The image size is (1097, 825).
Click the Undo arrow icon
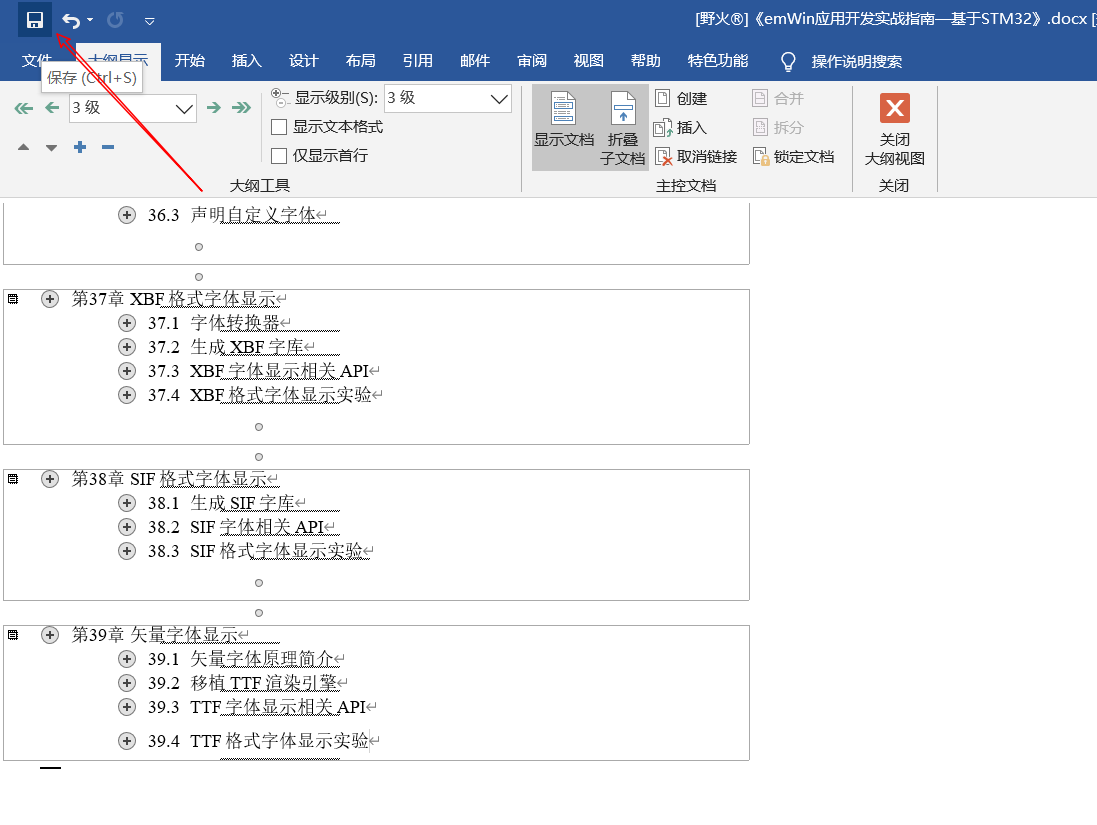tap(71, 20)
